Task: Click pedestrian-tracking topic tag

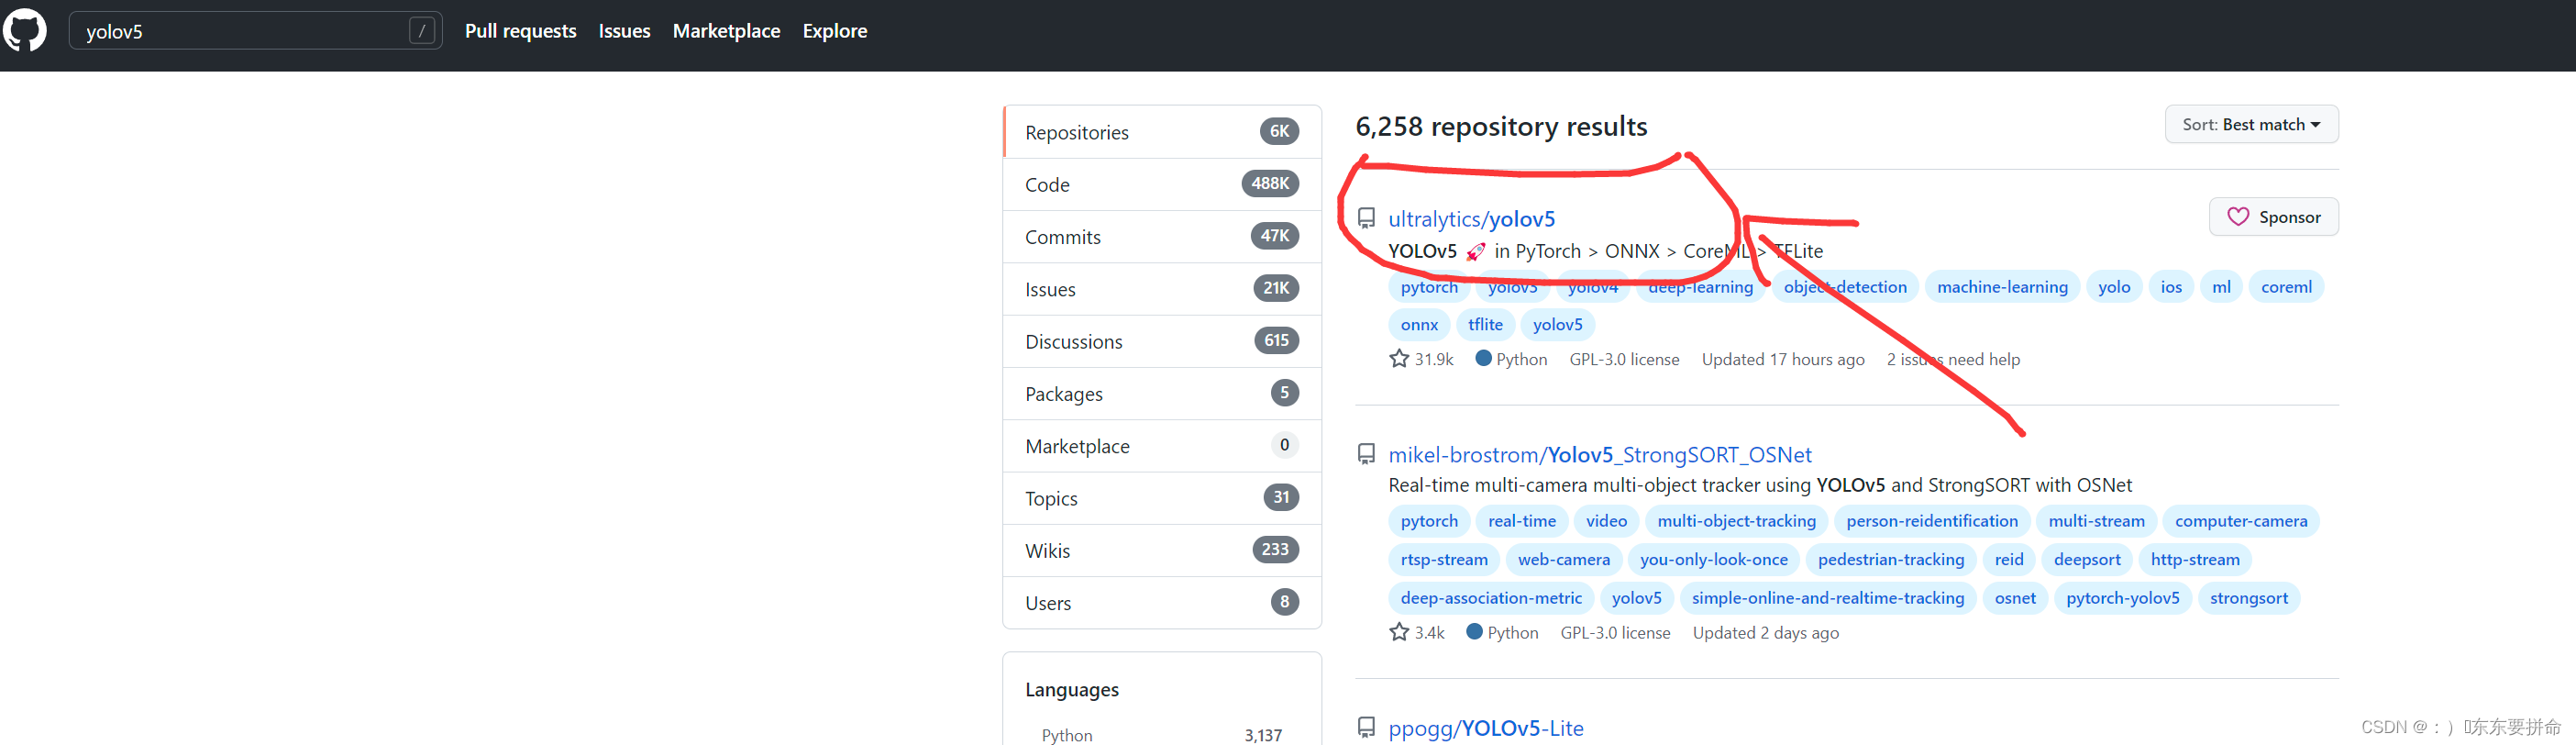Action: pos(1890,560)
